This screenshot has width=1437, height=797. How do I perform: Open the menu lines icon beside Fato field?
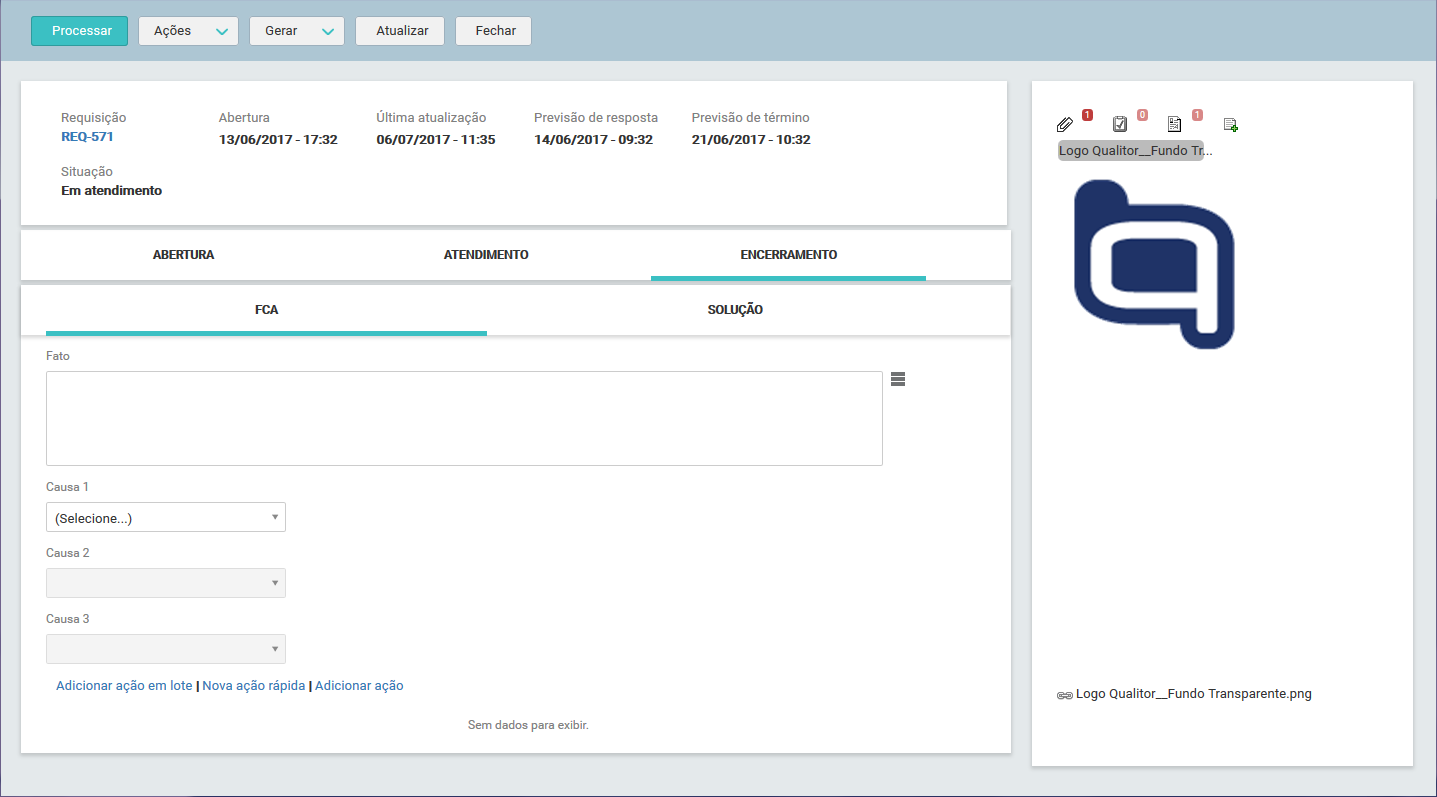click(897, 379)
